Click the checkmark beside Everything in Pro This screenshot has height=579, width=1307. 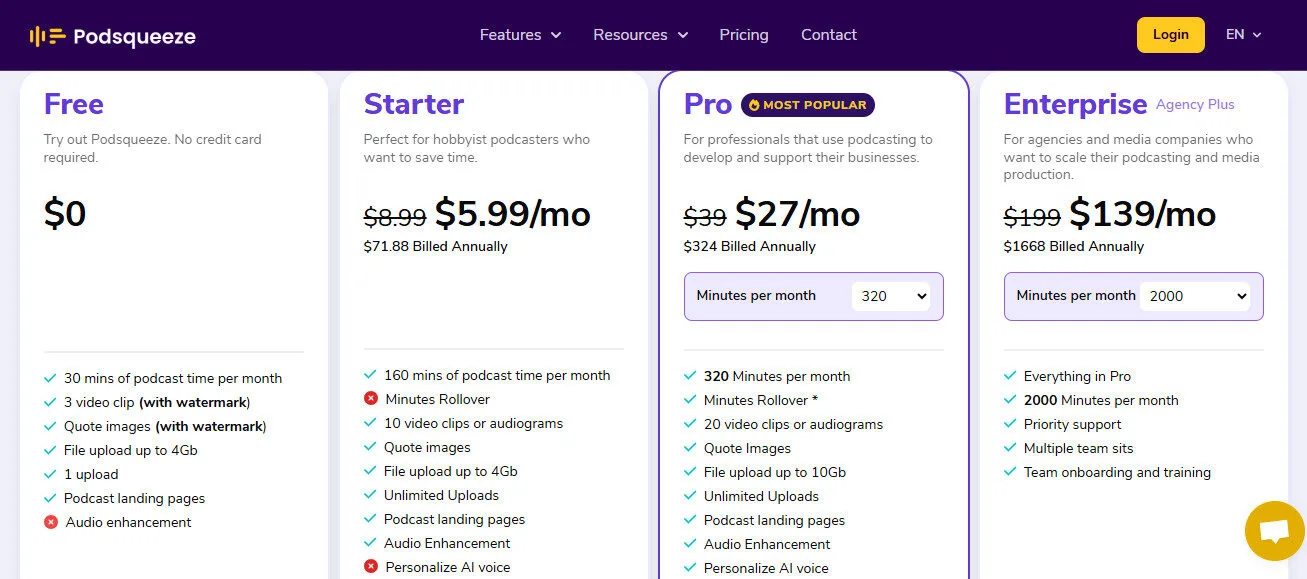1010,376
